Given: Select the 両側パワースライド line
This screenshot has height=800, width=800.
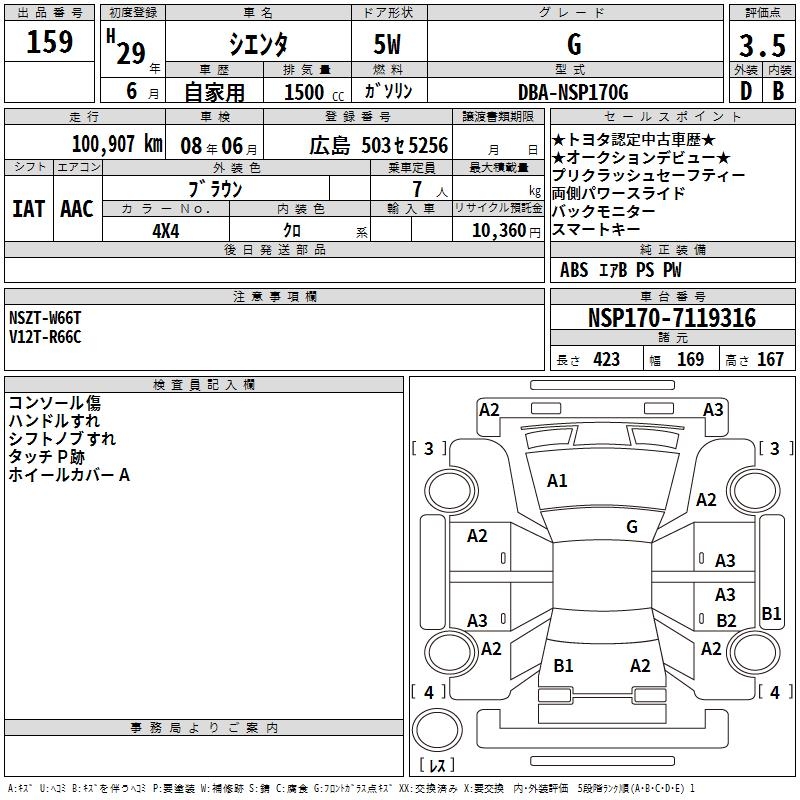Looking at the screenshot, I should (618, 193).
